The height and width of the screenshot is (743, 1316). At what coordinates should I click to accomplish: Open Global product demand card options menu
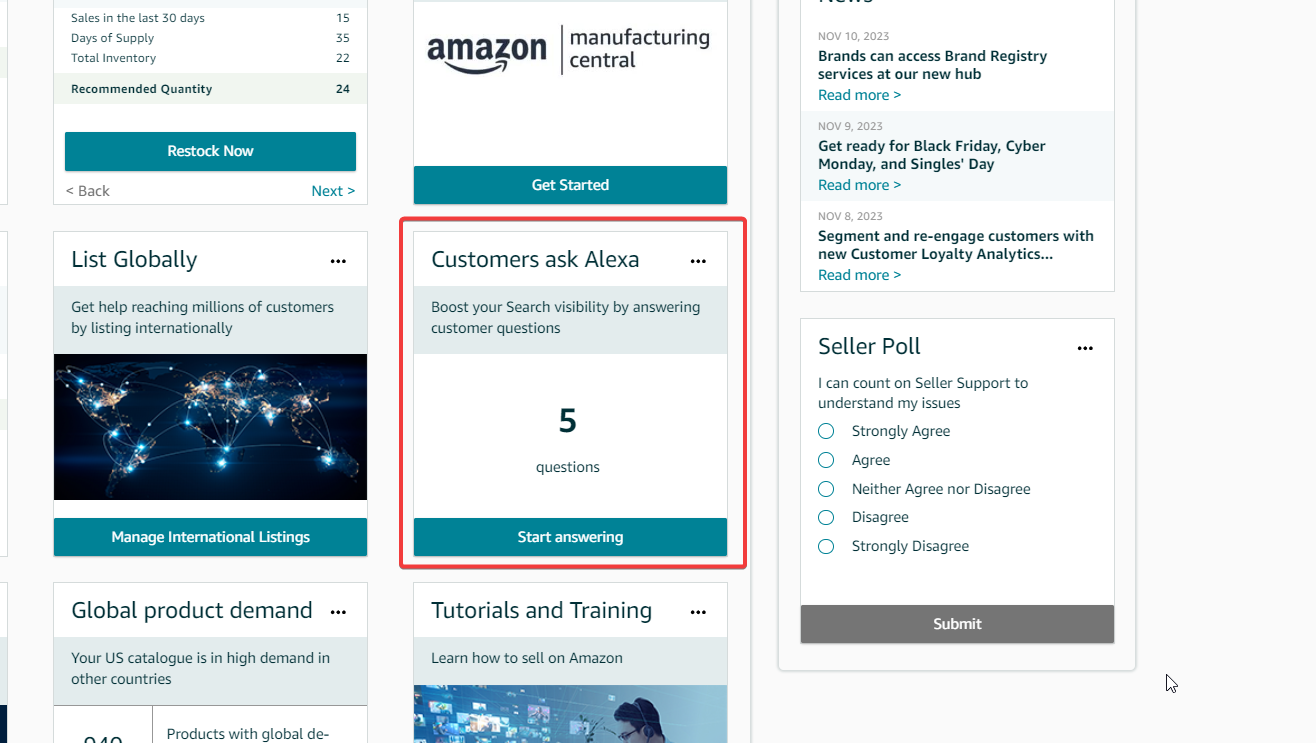pos(338,612)
